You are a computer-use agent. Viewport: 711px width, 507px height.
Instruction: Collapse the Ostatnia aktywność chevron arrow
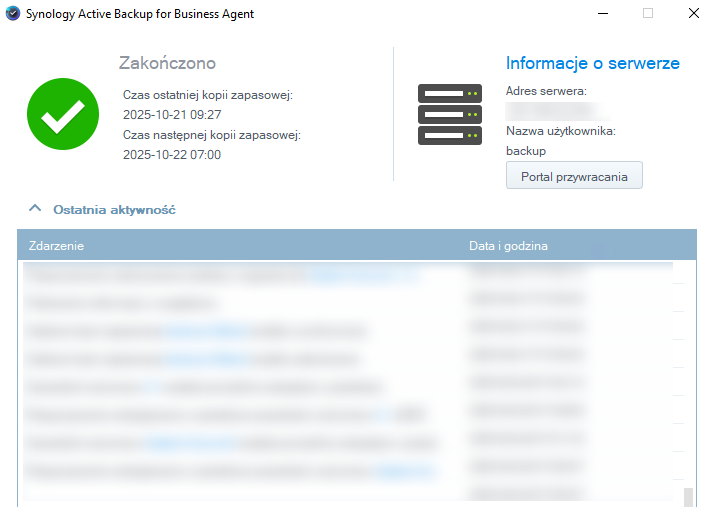[x=35, y=209]
